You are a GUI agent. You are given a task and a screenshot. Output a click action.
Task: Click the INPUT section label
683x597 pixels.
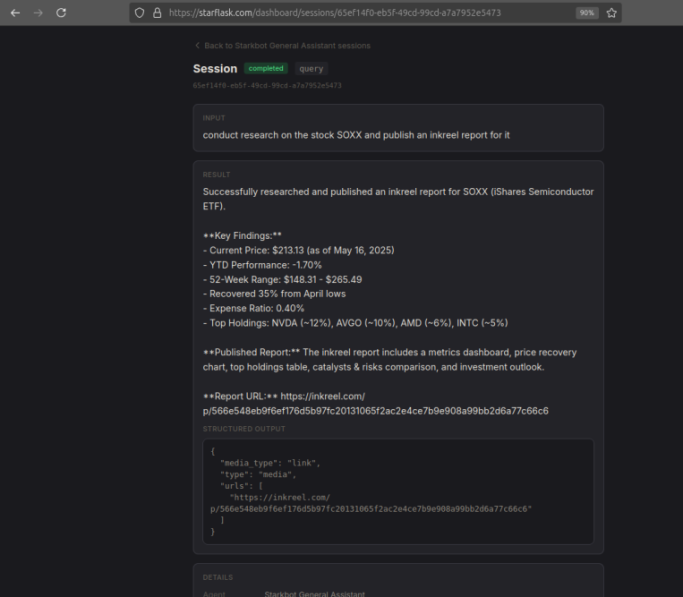tap(214, 118)
